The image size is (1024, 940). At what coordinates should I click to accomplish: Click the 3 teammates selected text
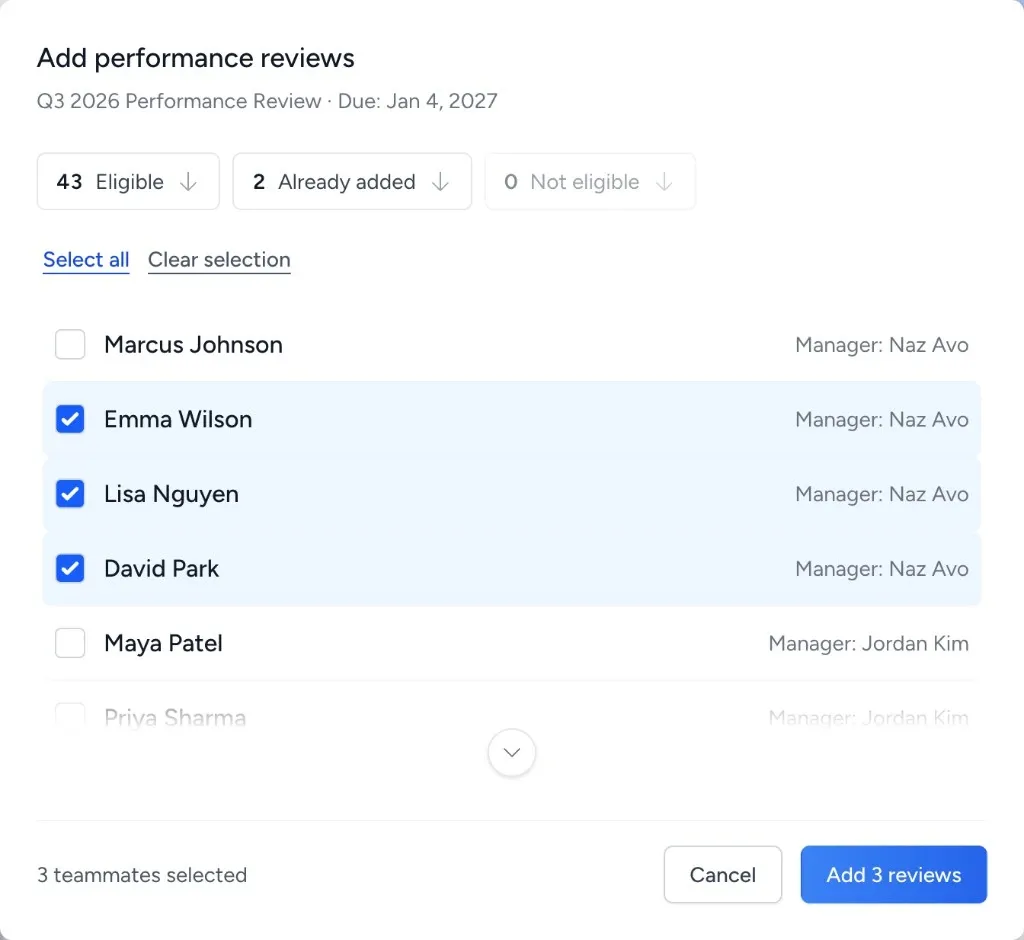point(142,875)
